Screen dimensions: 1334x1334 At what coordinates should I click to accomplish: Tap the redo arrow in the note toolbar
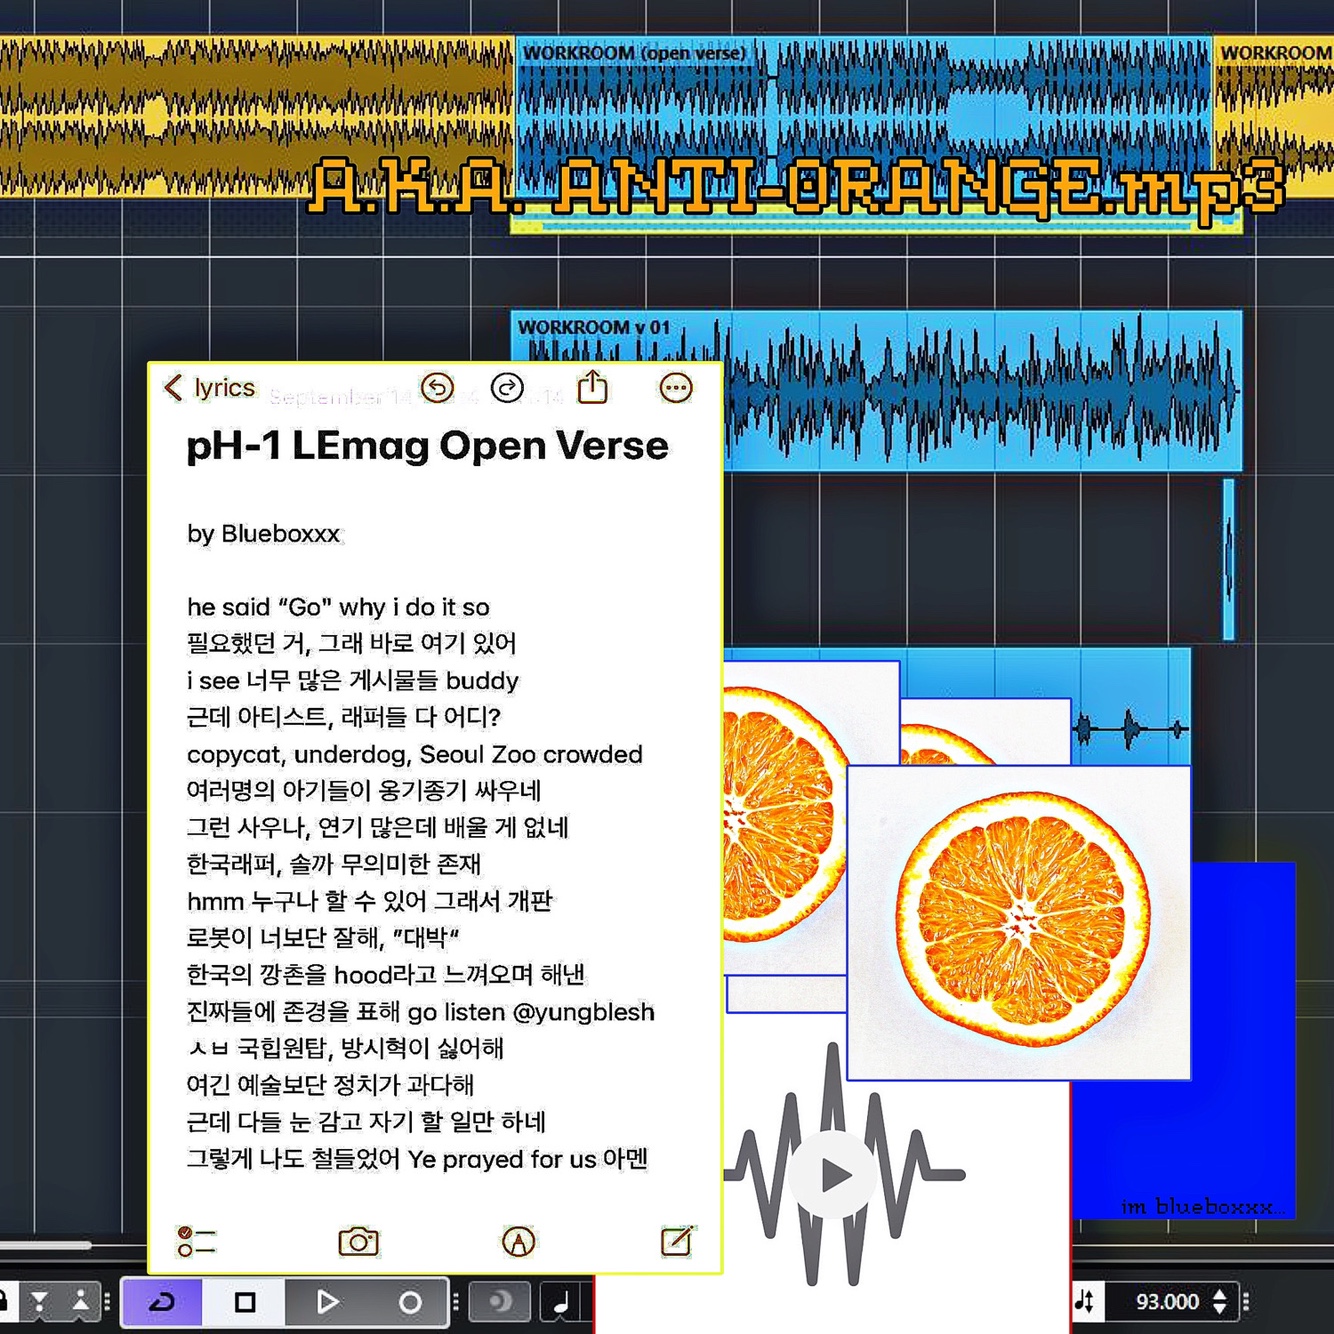coord(507,387)
